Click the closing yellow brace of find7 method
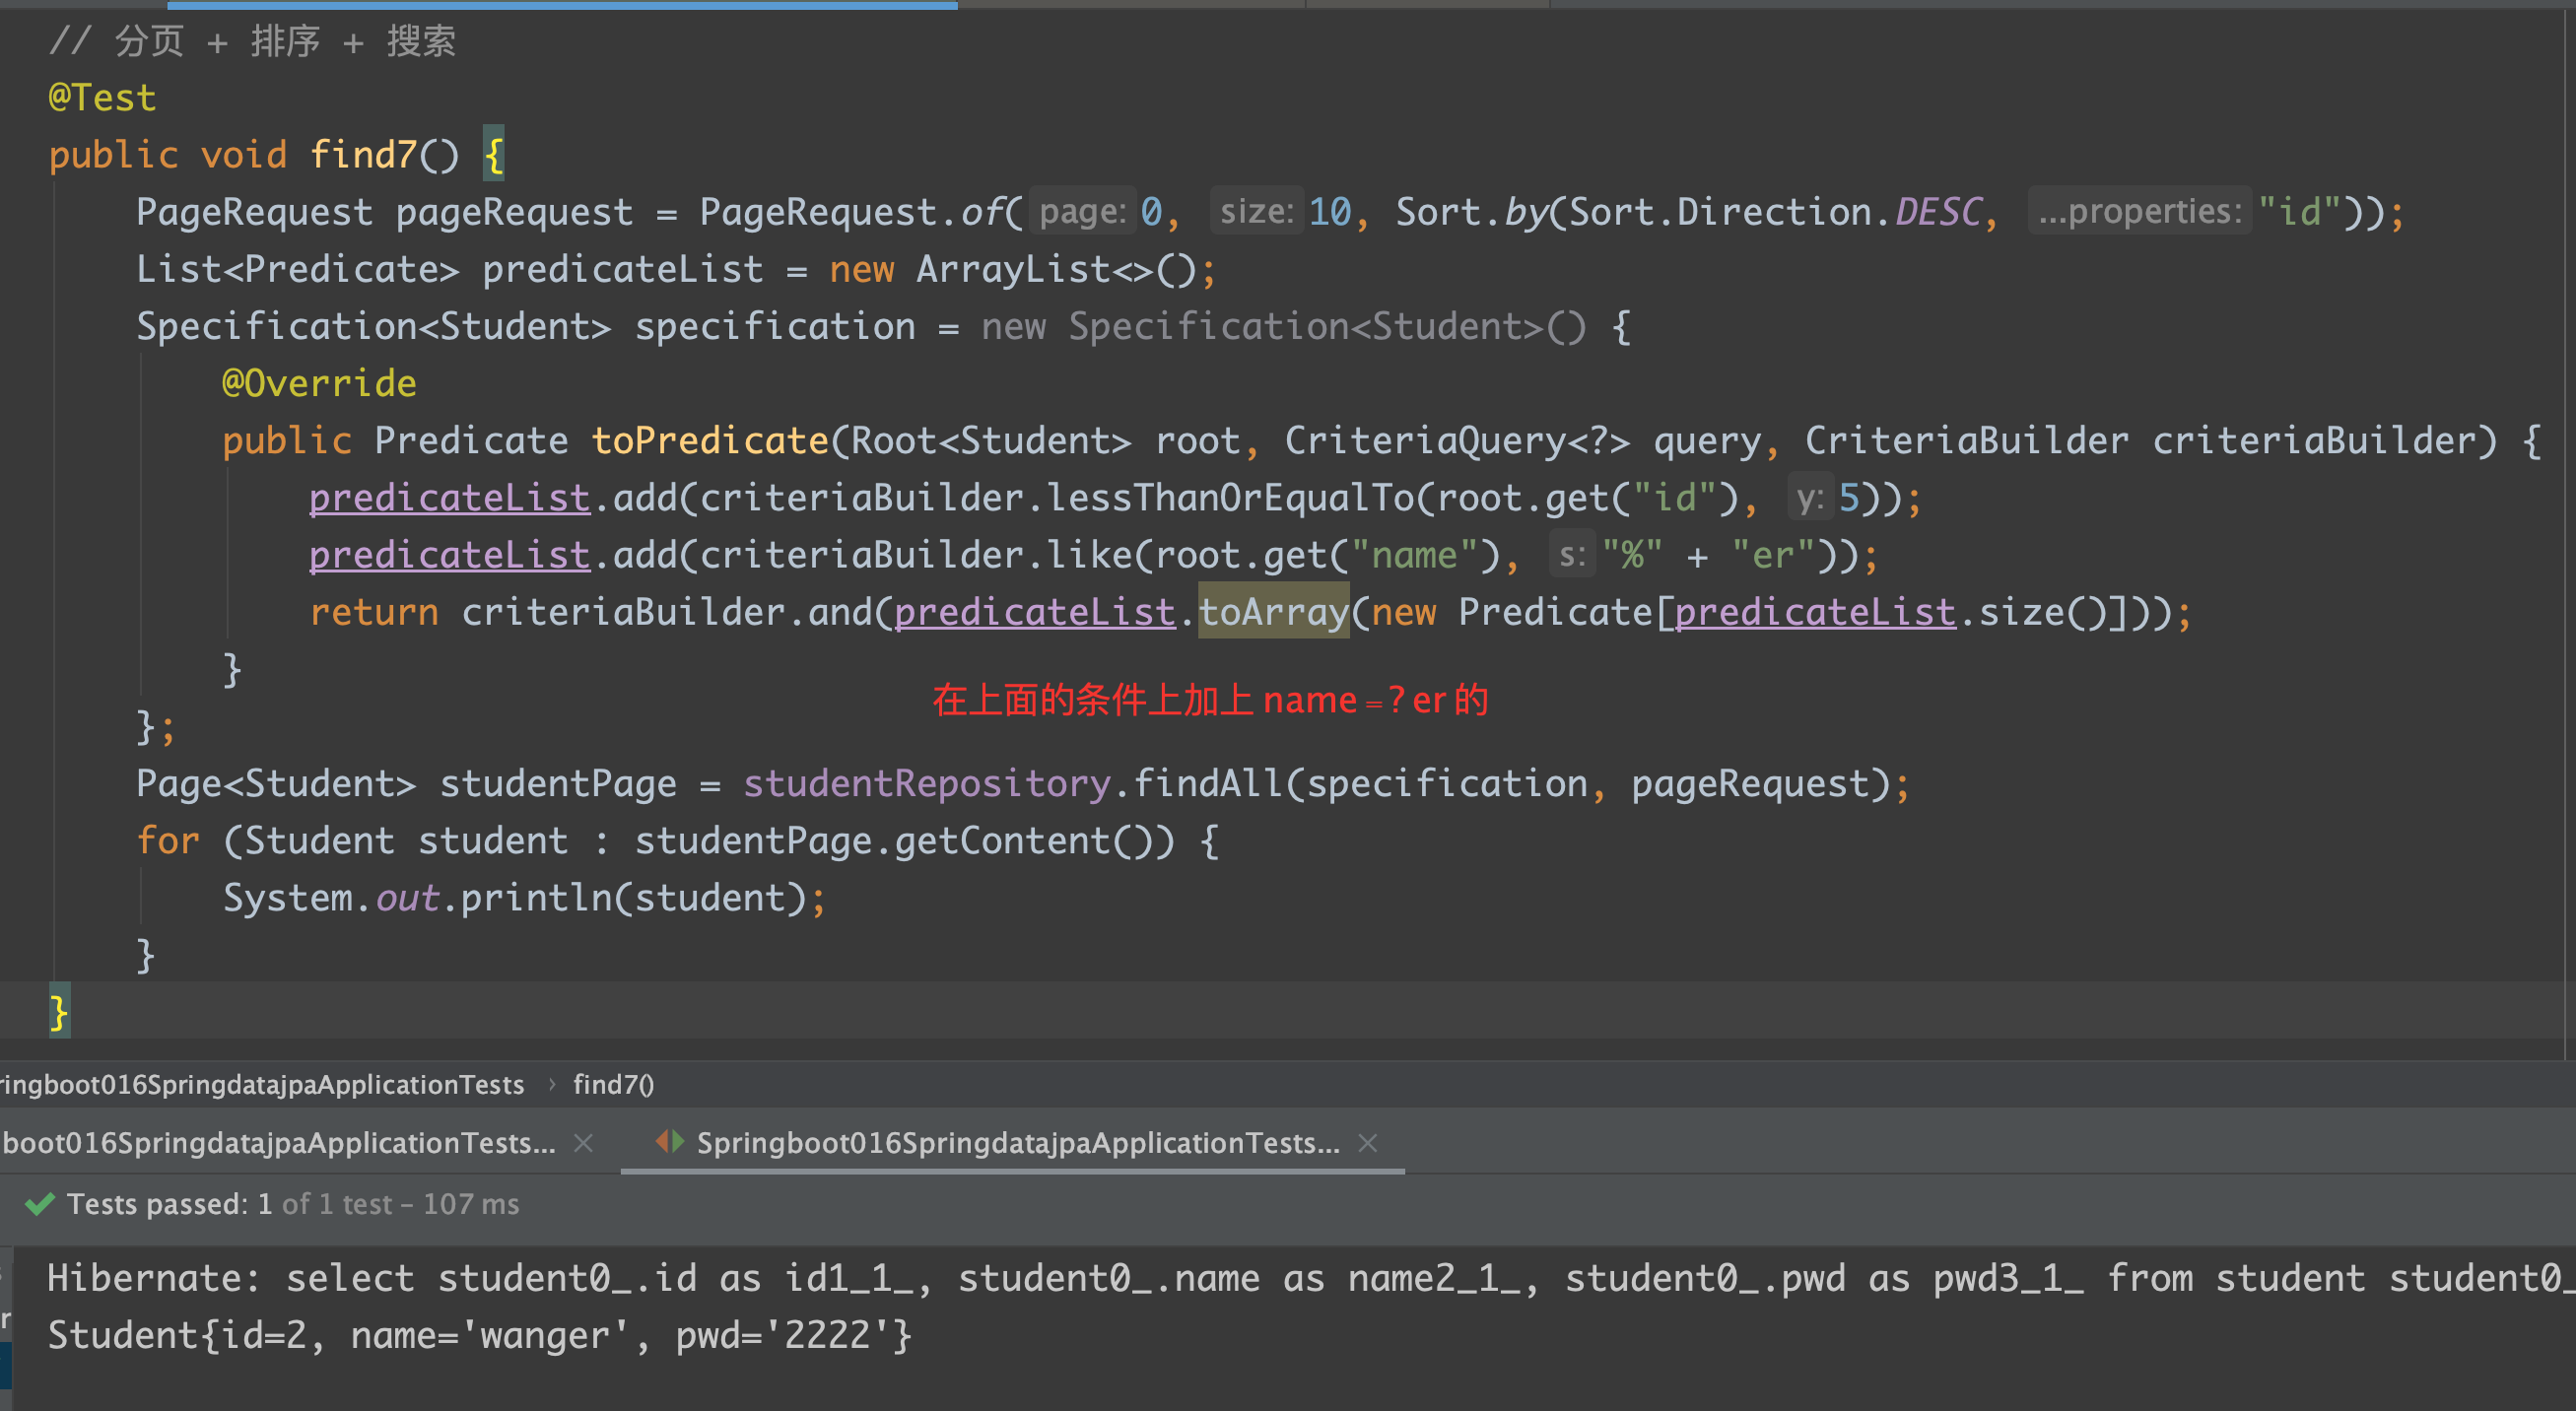This screenshot has height=1411, width=2576. [x=59, y=1011]
